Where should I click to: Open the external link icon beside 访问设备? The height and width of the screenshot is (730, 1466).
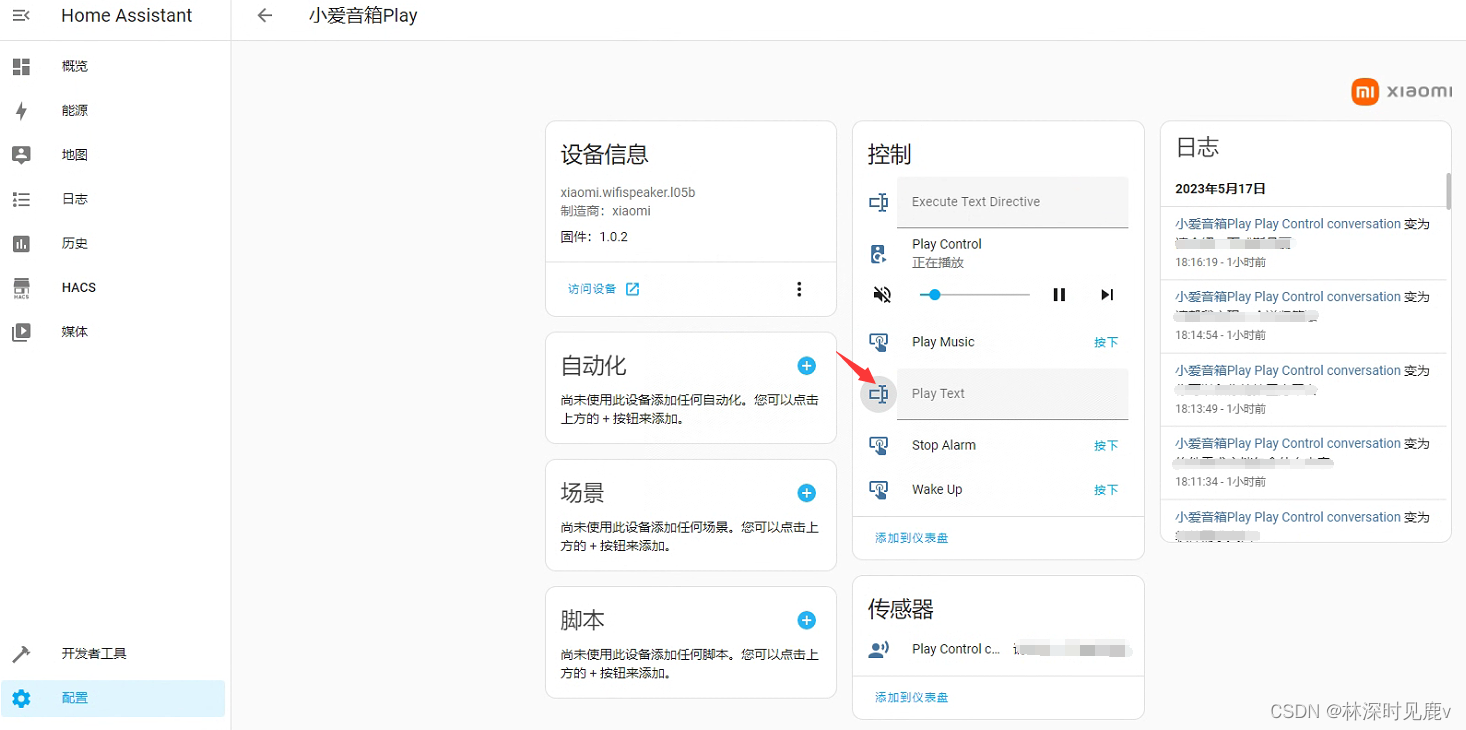[632, 289]
